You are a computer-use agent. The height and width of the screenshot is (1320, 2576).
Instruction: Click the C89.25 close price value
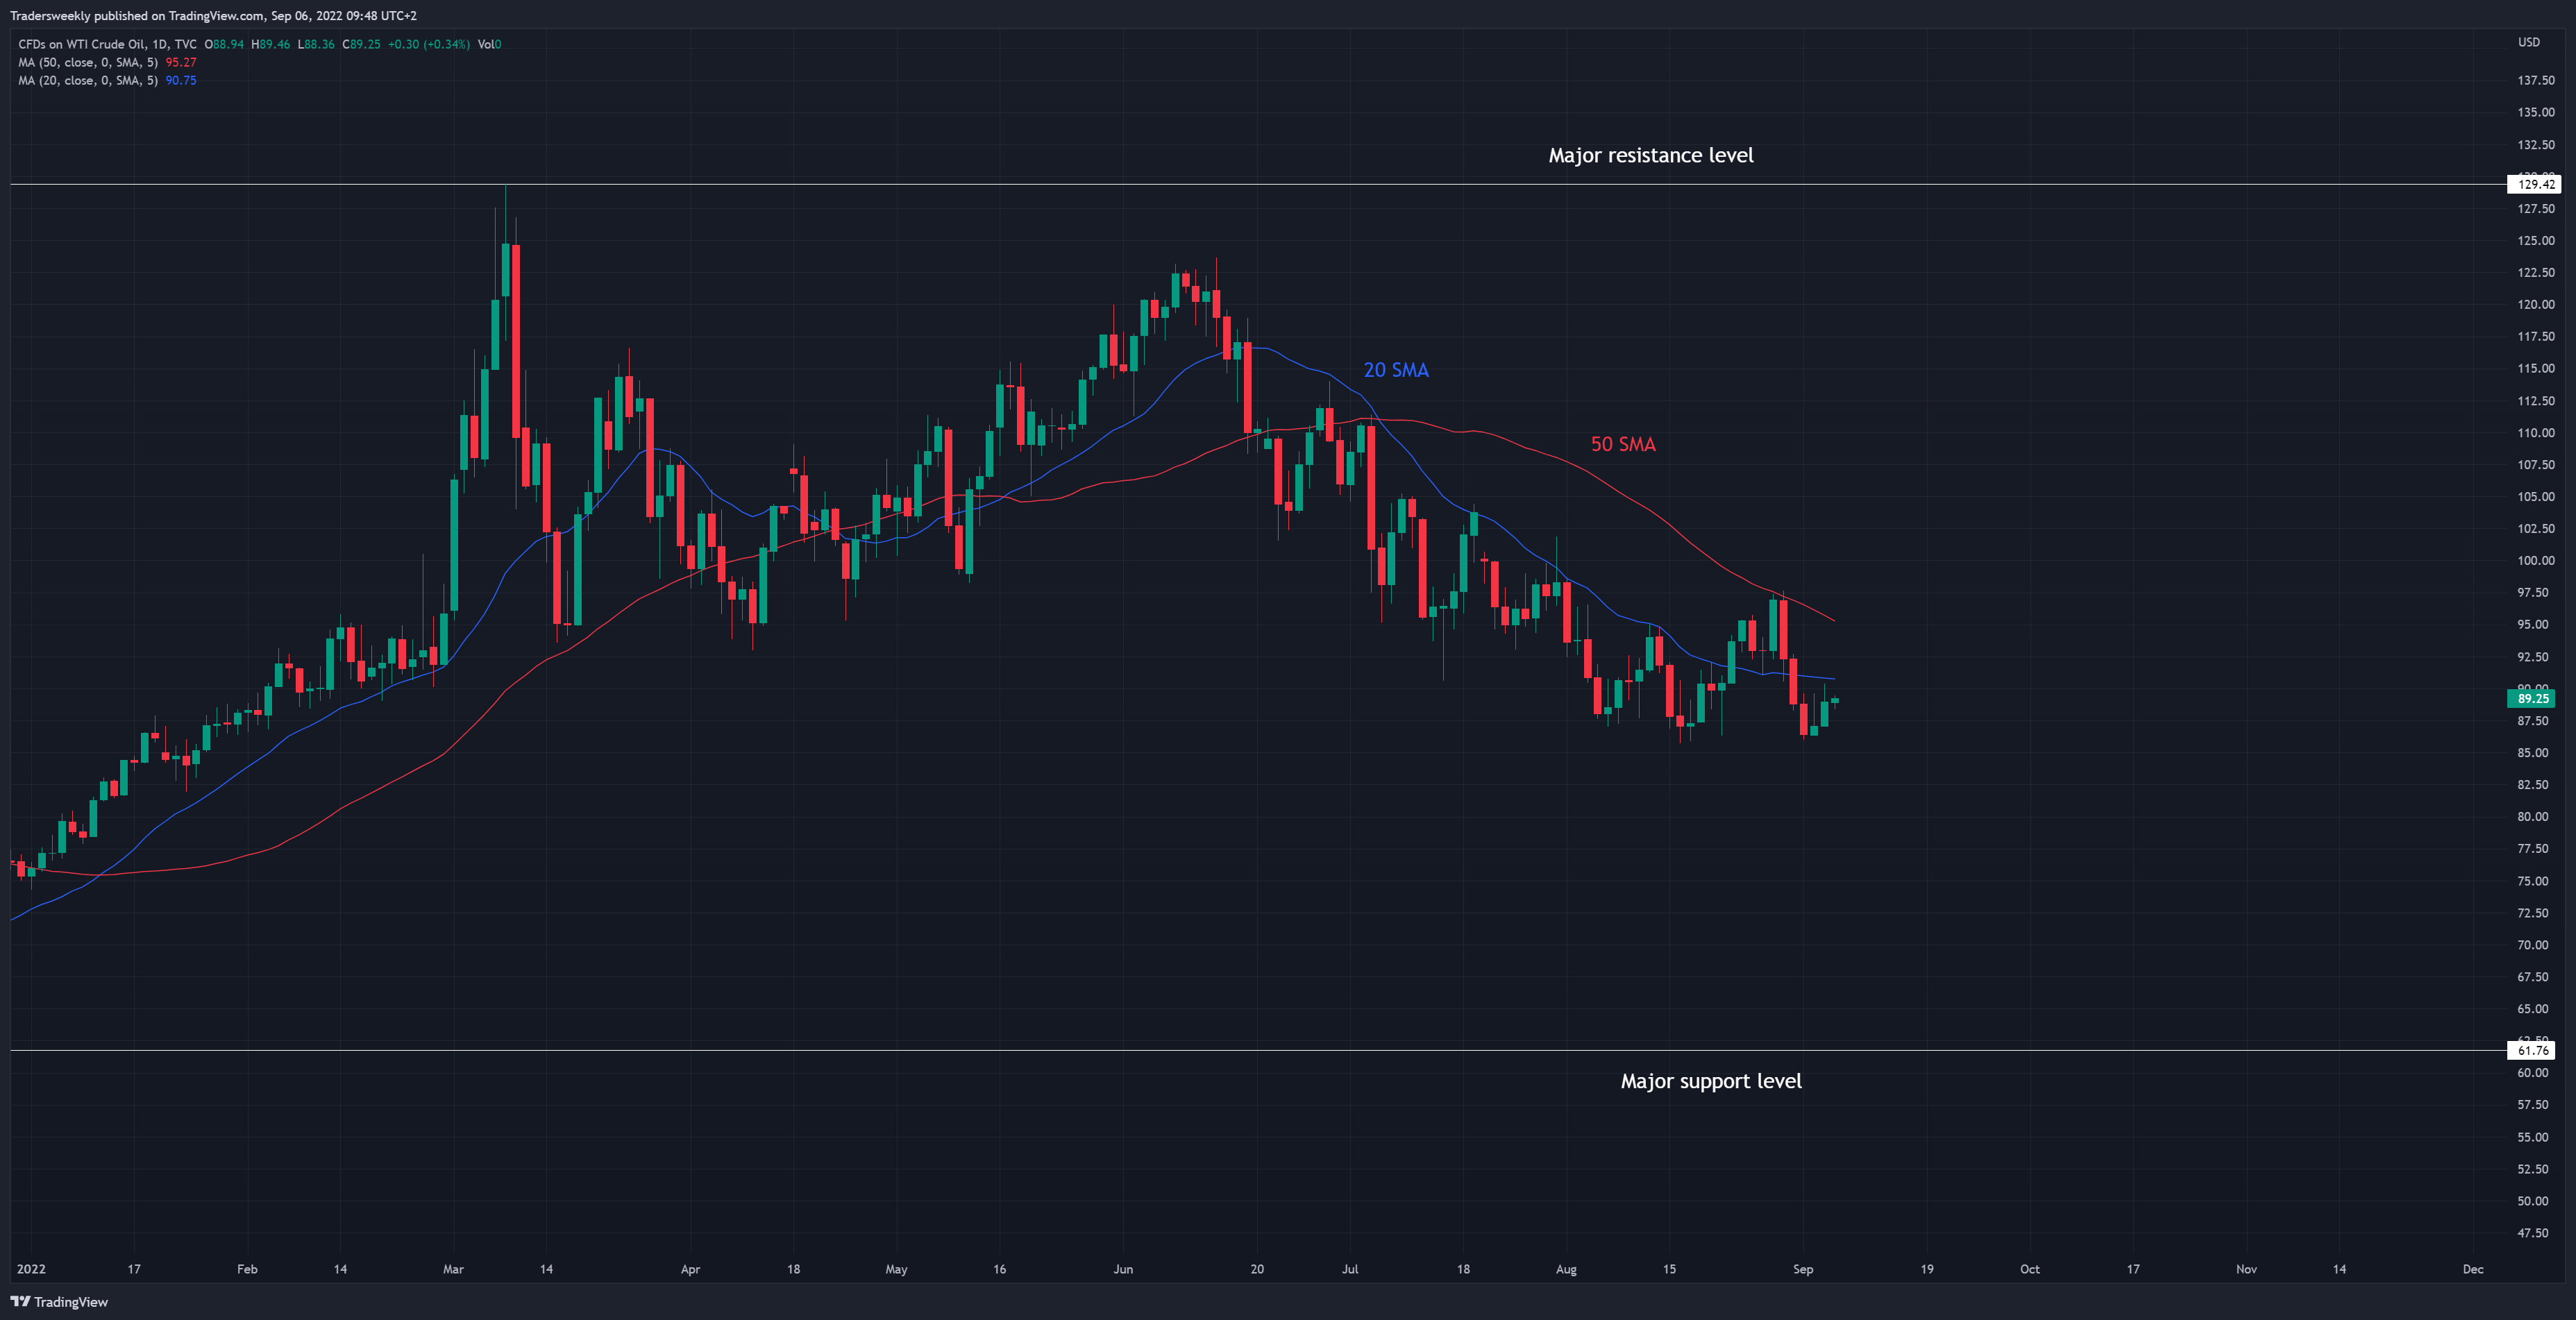[x=361, y=44]
